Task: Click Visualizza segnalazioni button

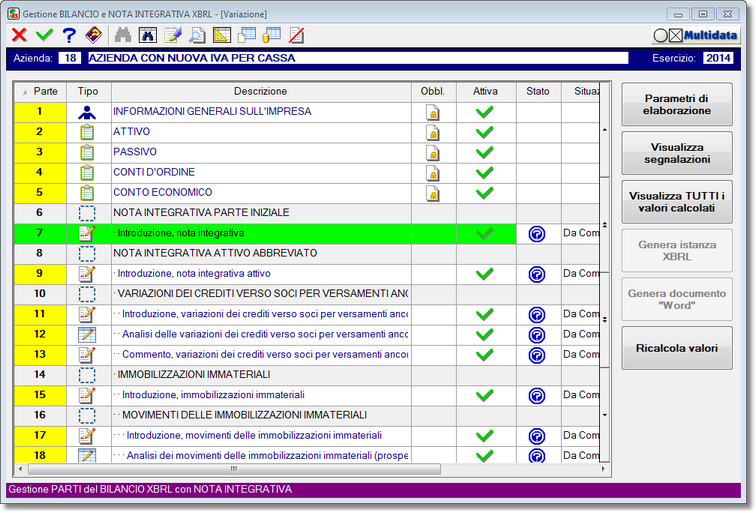Action: [676, 153]
